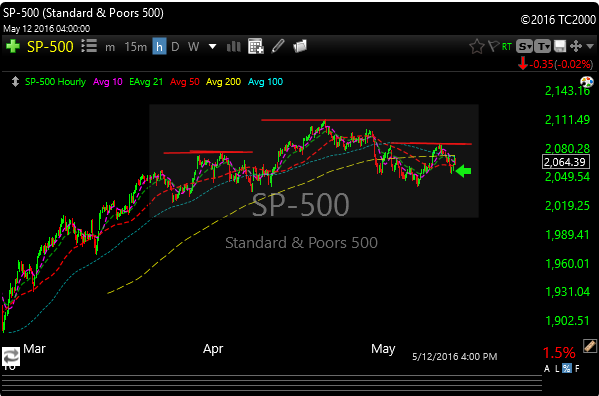Screen dimensions: 599x396
Task: Open the watchlist list icon beside SP-500
Action: [x=89, y=46]
